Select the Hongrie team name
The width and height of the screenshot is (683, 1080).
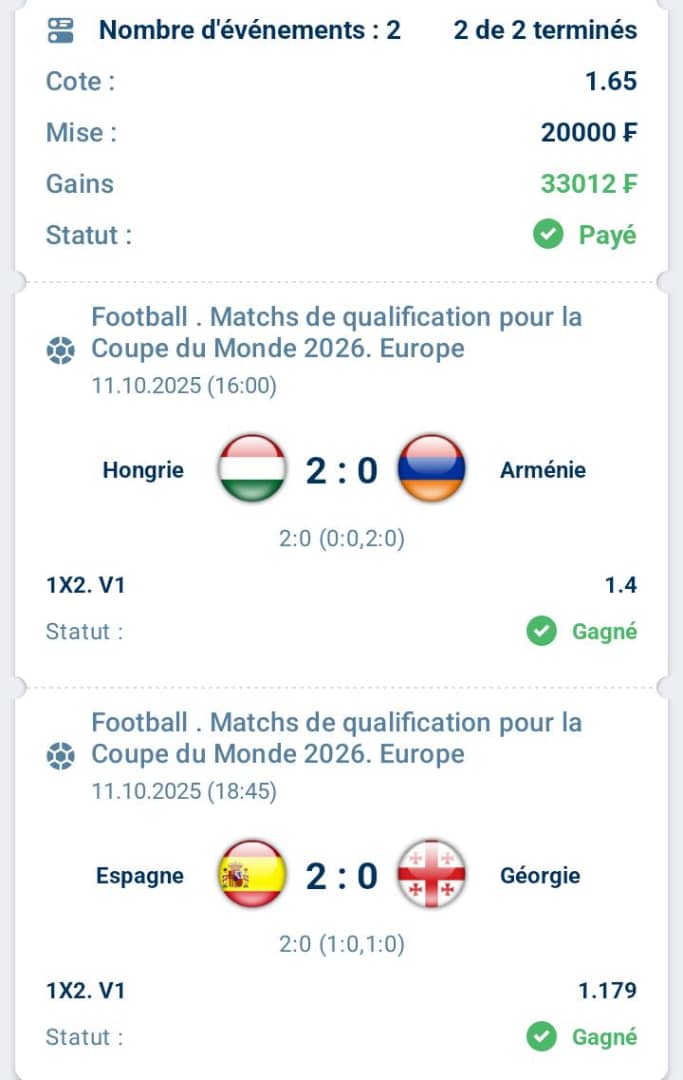pos(143,470)
